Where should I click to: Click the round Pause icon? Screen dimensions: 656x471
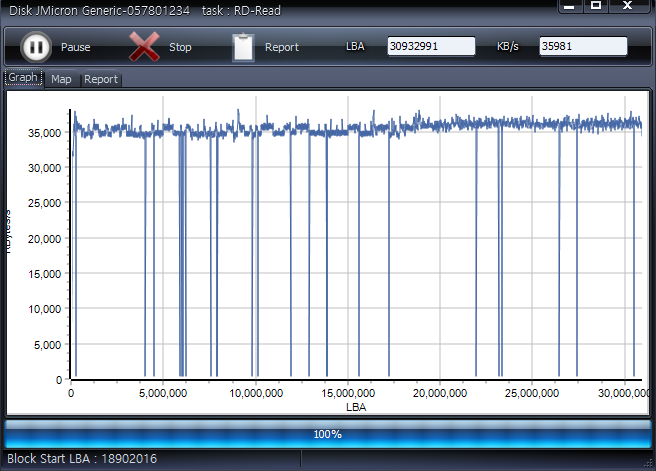tap(35, 46)
